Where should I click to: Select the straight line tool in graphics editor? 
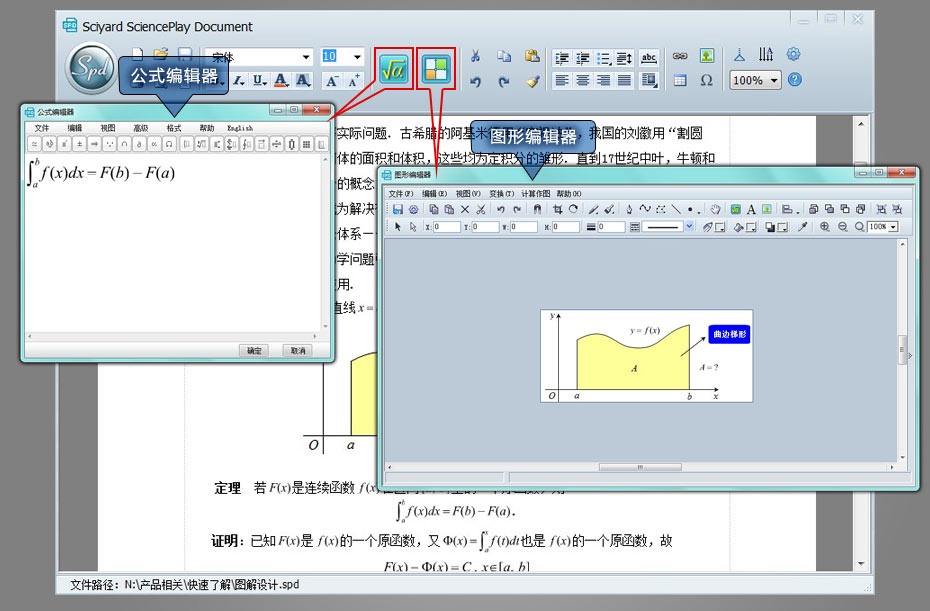click(x=676, y=209)
